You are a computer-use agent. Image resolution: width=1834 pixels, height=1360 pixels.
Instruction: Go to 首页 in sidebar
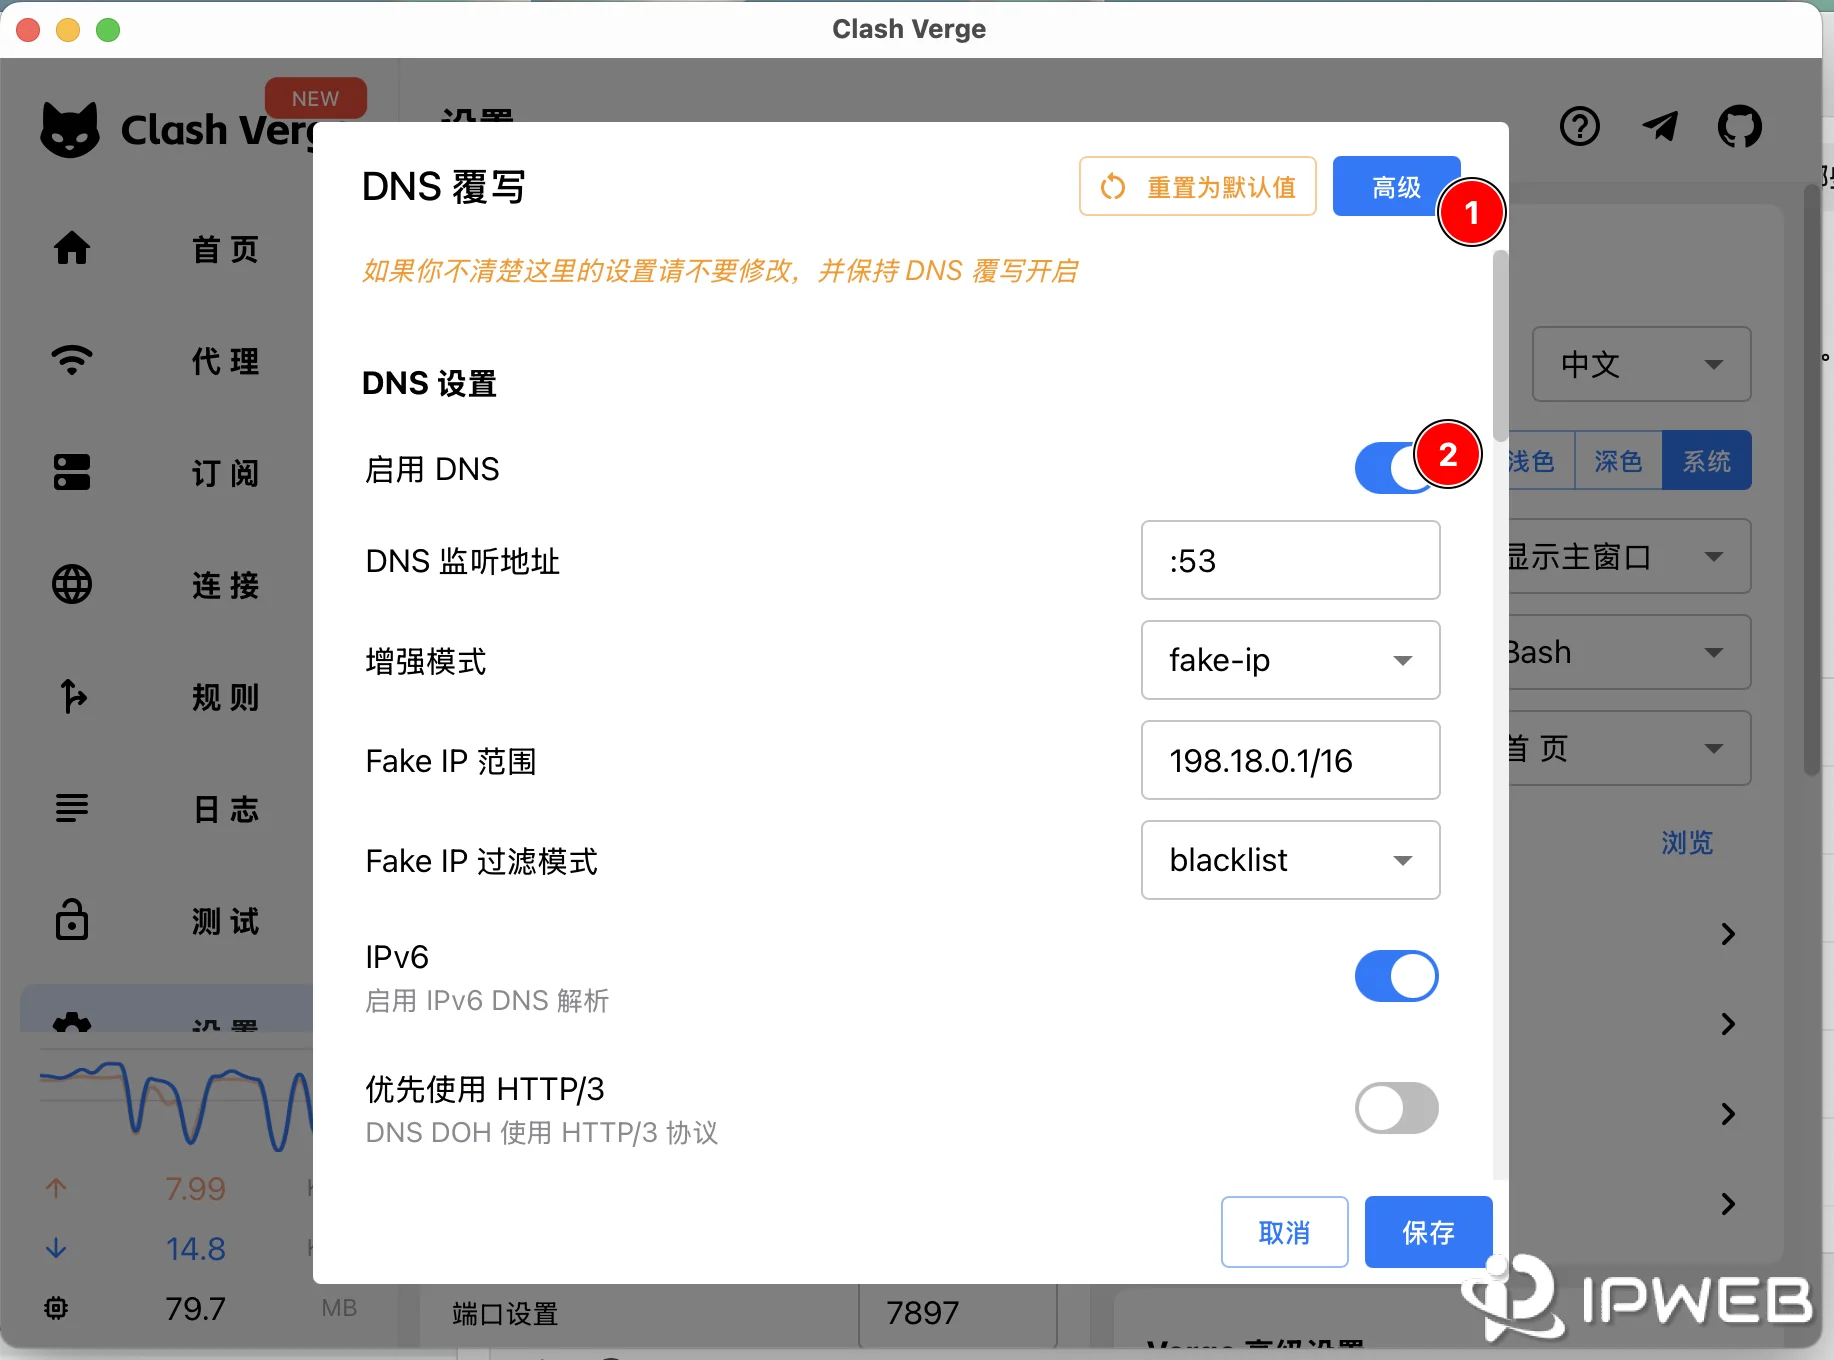[x=226, y=249]
